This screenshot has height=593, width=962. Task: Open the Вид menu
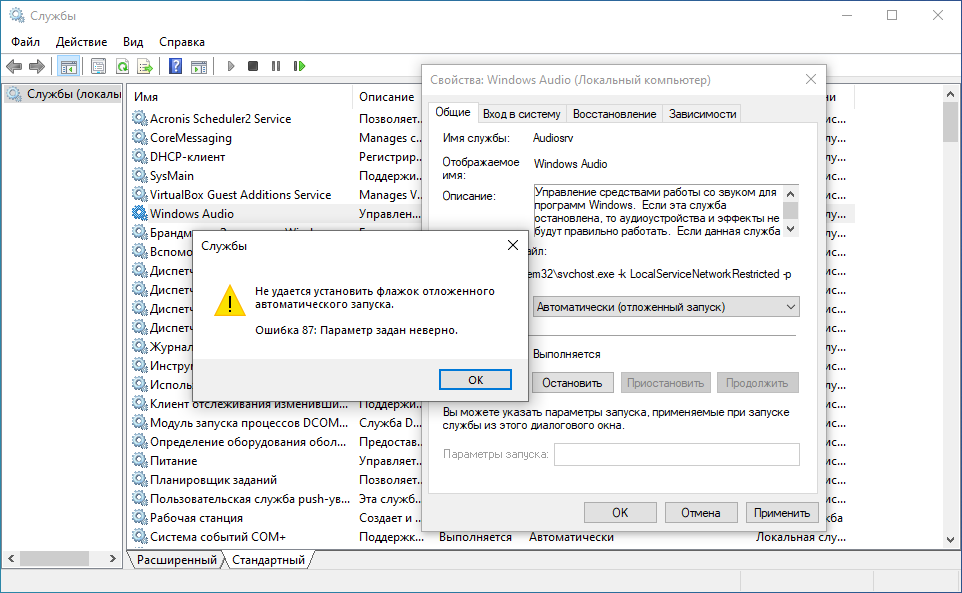coord(133,42)
